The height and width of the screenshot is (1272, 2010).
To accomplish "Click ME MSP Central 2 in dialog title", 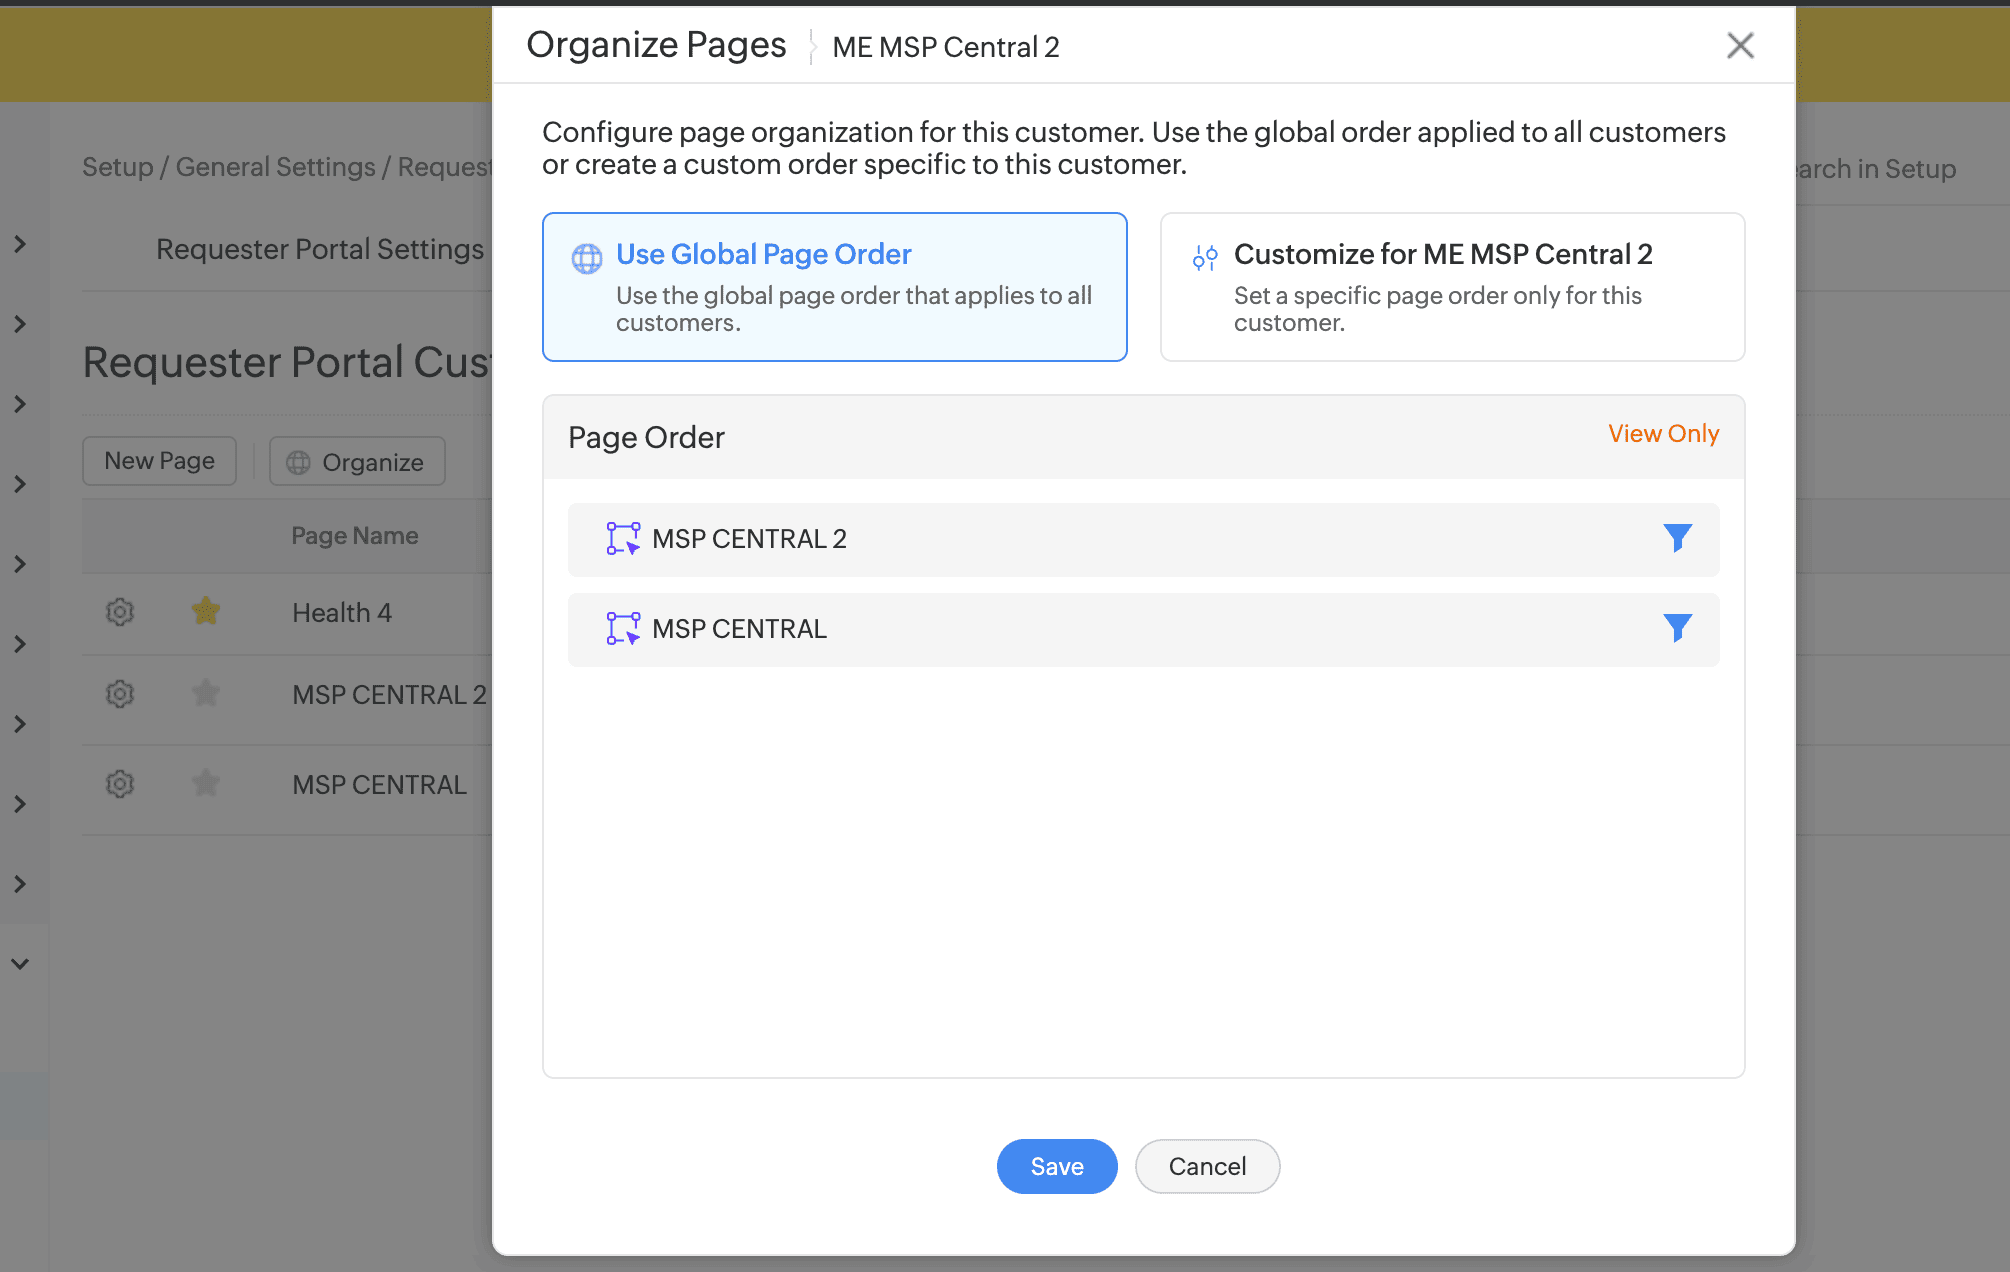I will [x=945, y=47].
